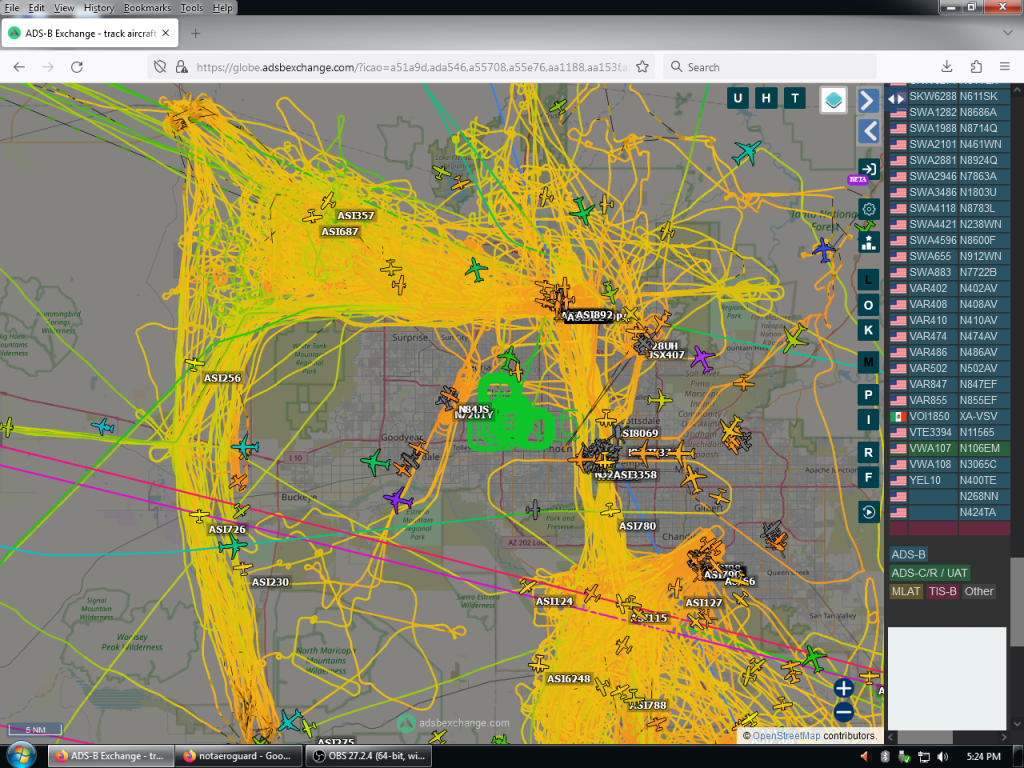
Task: Click the login arrow icon with BETA badge
Action: click(869, 169)
